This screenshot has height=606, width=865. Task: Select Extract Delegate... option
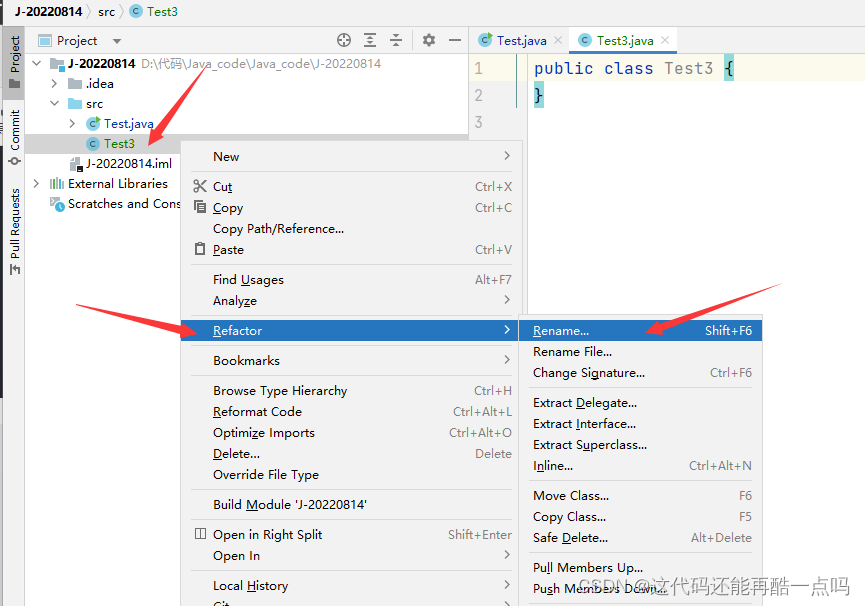pyautogui.click(x=640, y=403)
